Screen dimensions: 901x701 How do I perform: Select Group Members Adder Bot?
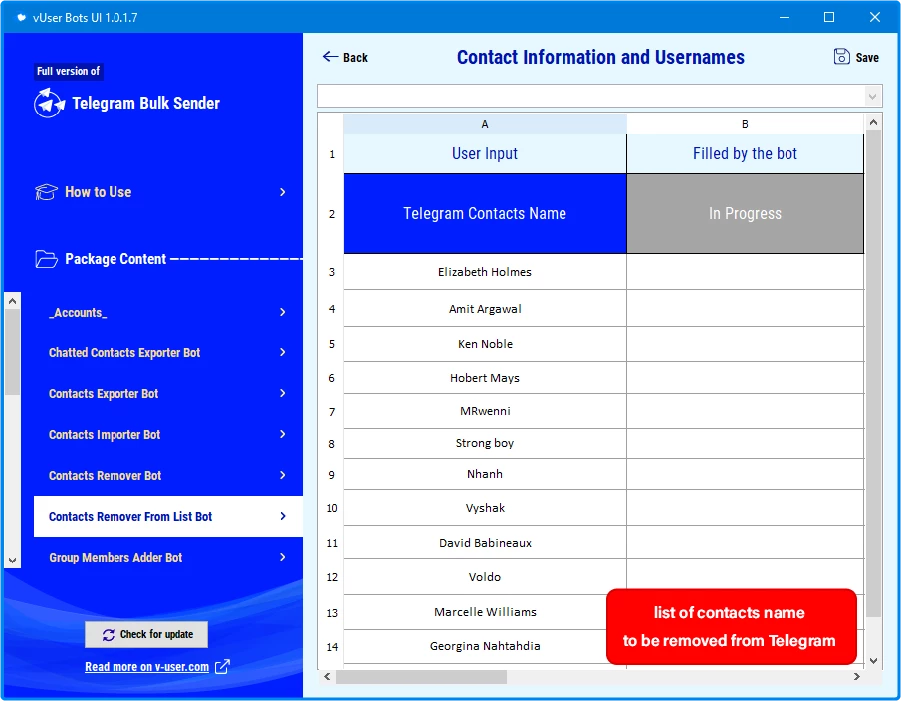pos(168,557)
